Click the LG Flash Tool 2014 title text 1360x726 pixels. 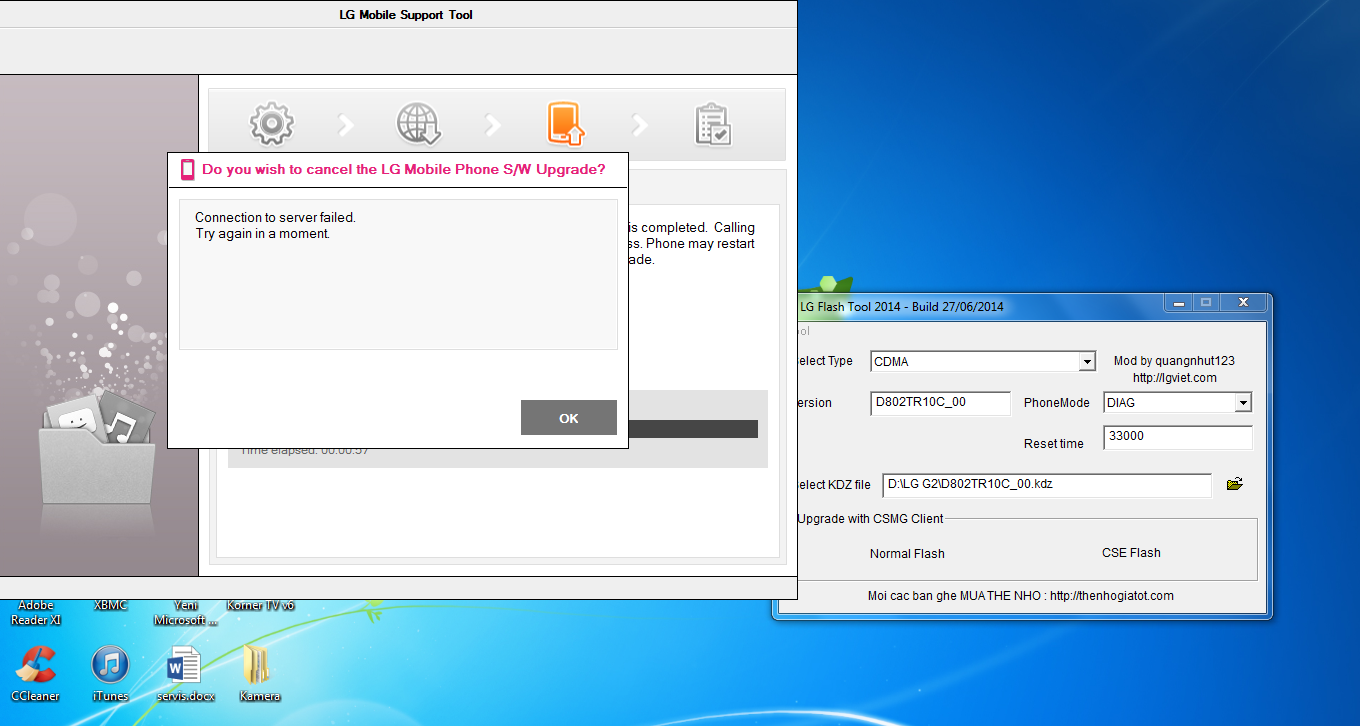901,306
